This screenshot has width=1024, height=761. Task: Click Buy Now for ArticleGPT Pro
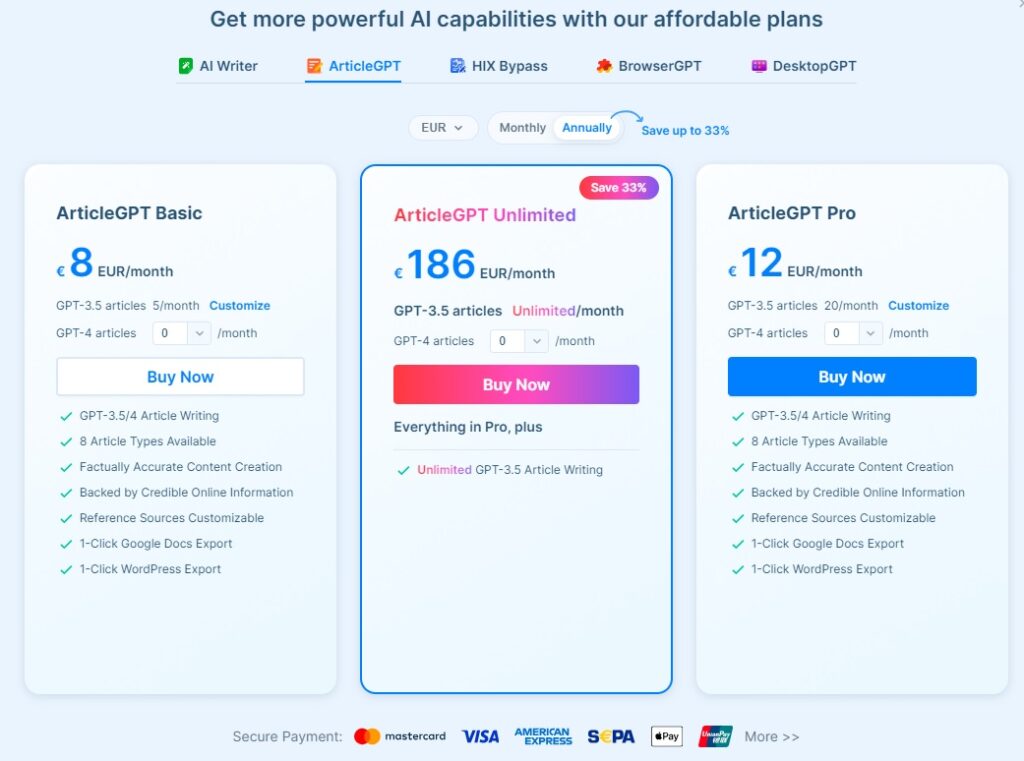point(852,377)
